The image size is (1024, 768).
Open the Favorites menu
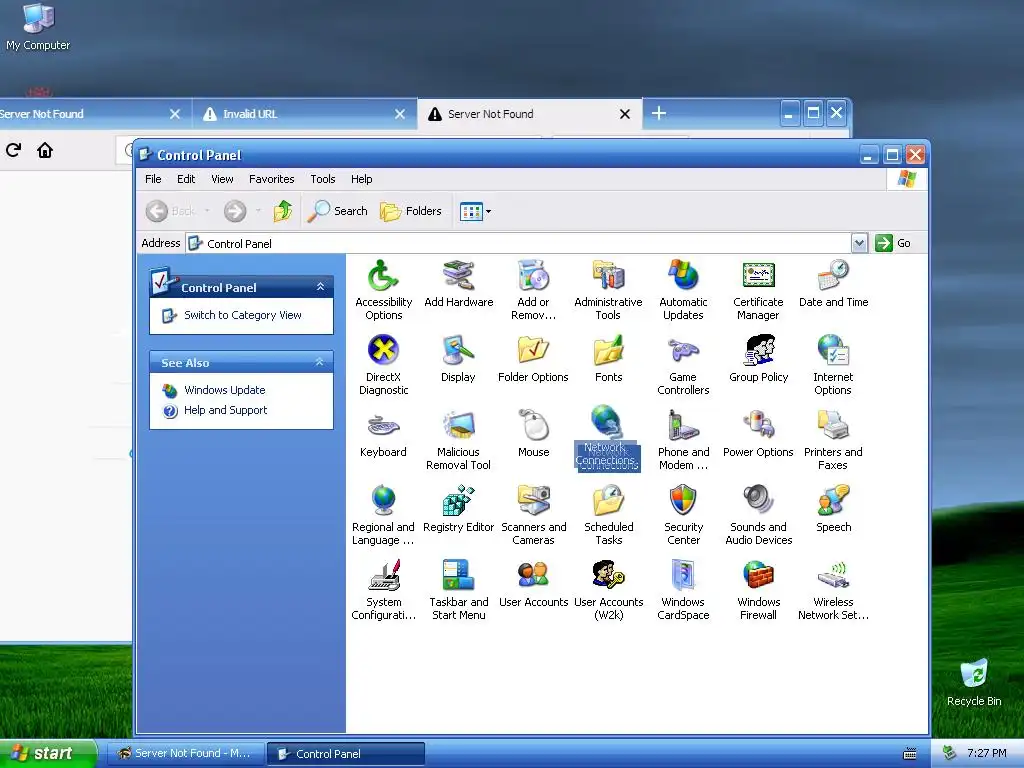272,179
